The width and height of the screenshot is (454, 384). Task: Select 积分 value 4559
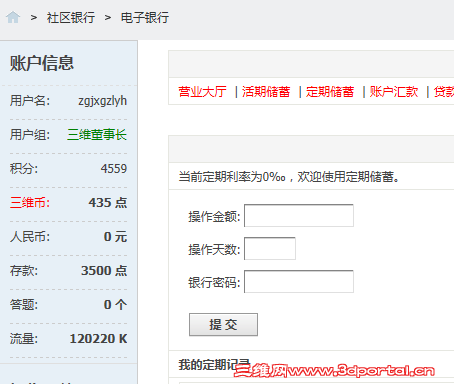[114, 169]
